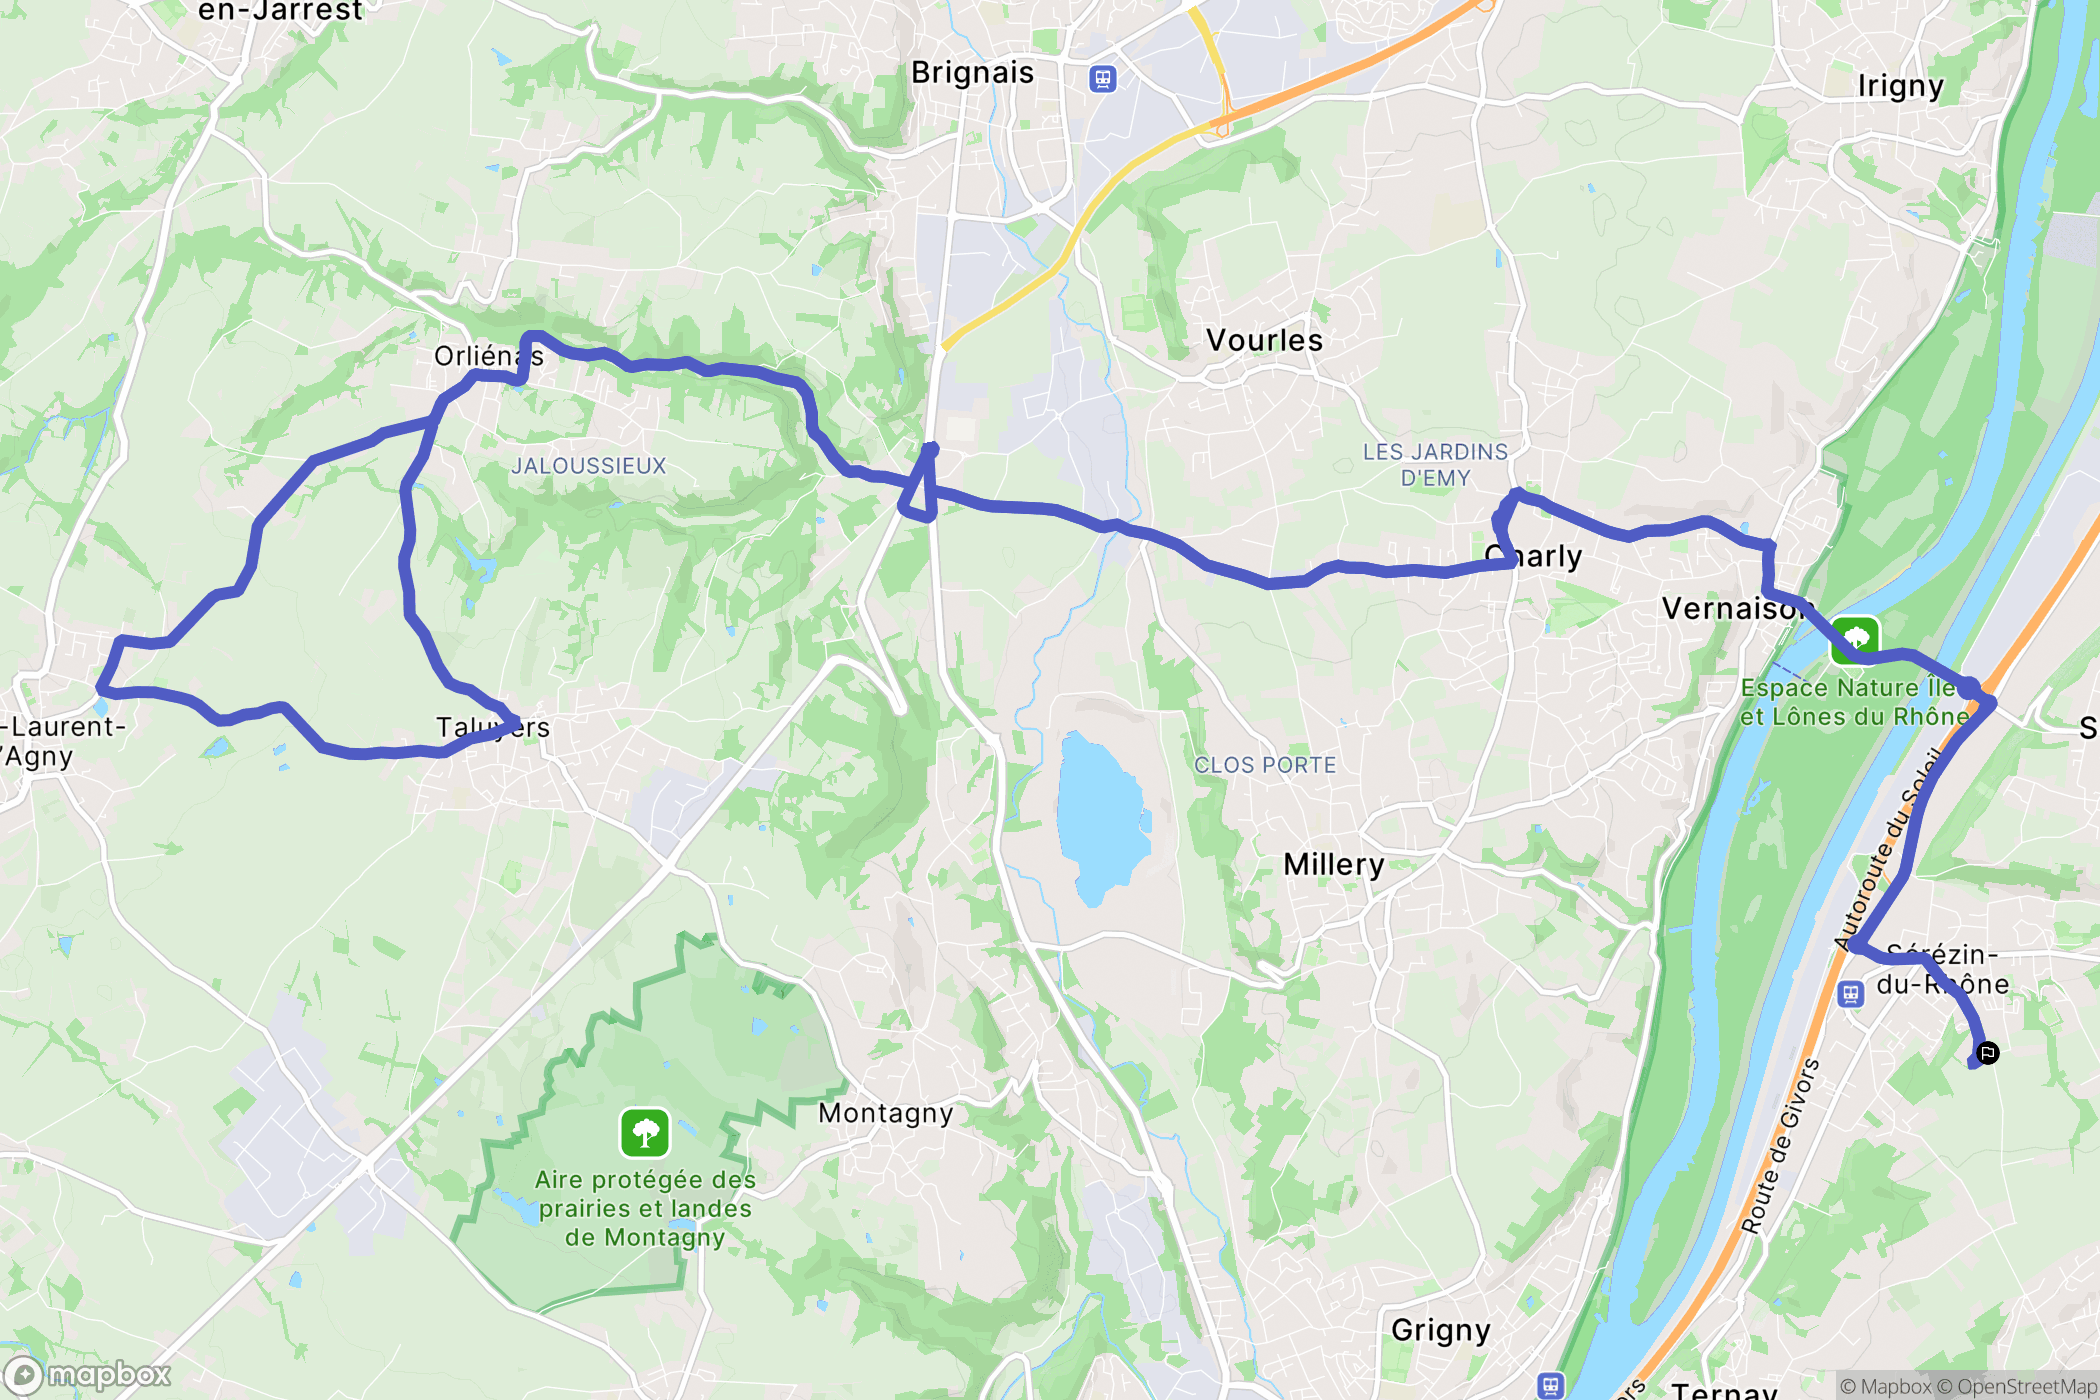Click the Sérézin-du-Rhône train station icon
Image resolution: width=2100 pixels, height=1400 pixels.
1850,994
